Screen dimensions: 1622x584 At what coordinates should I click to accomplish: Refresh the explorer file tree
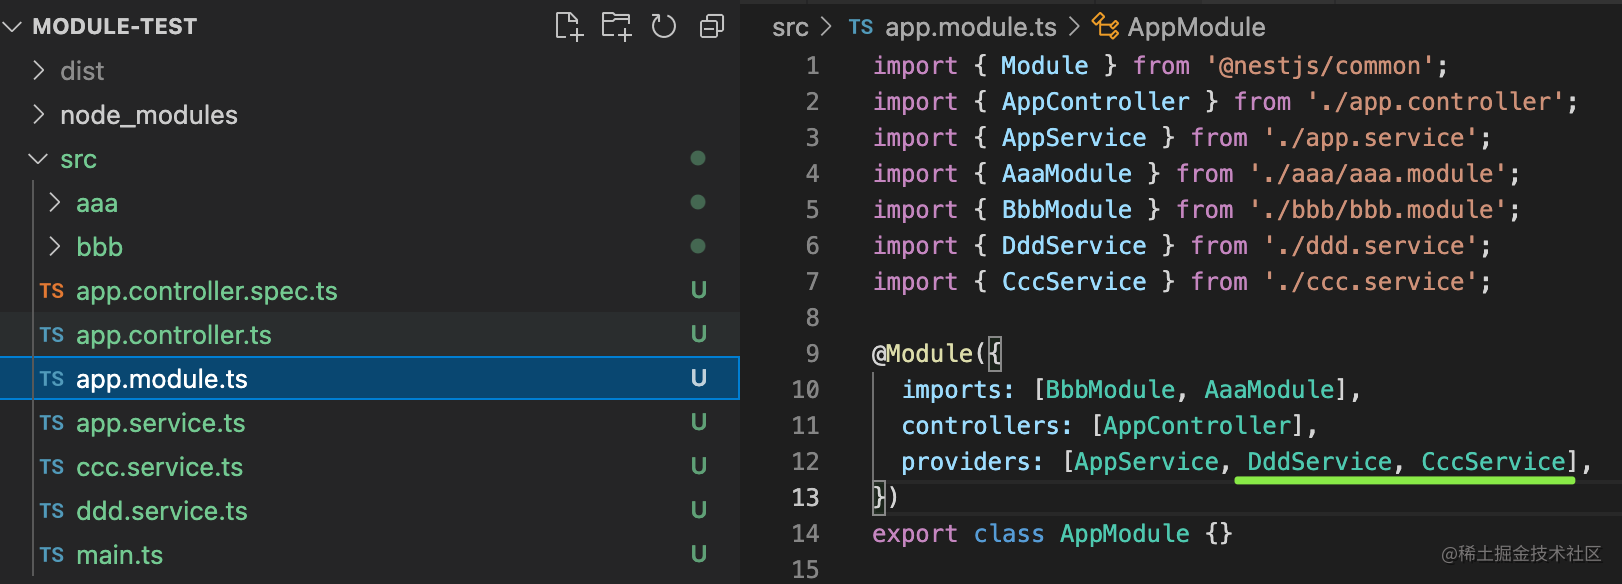point(664,27)
